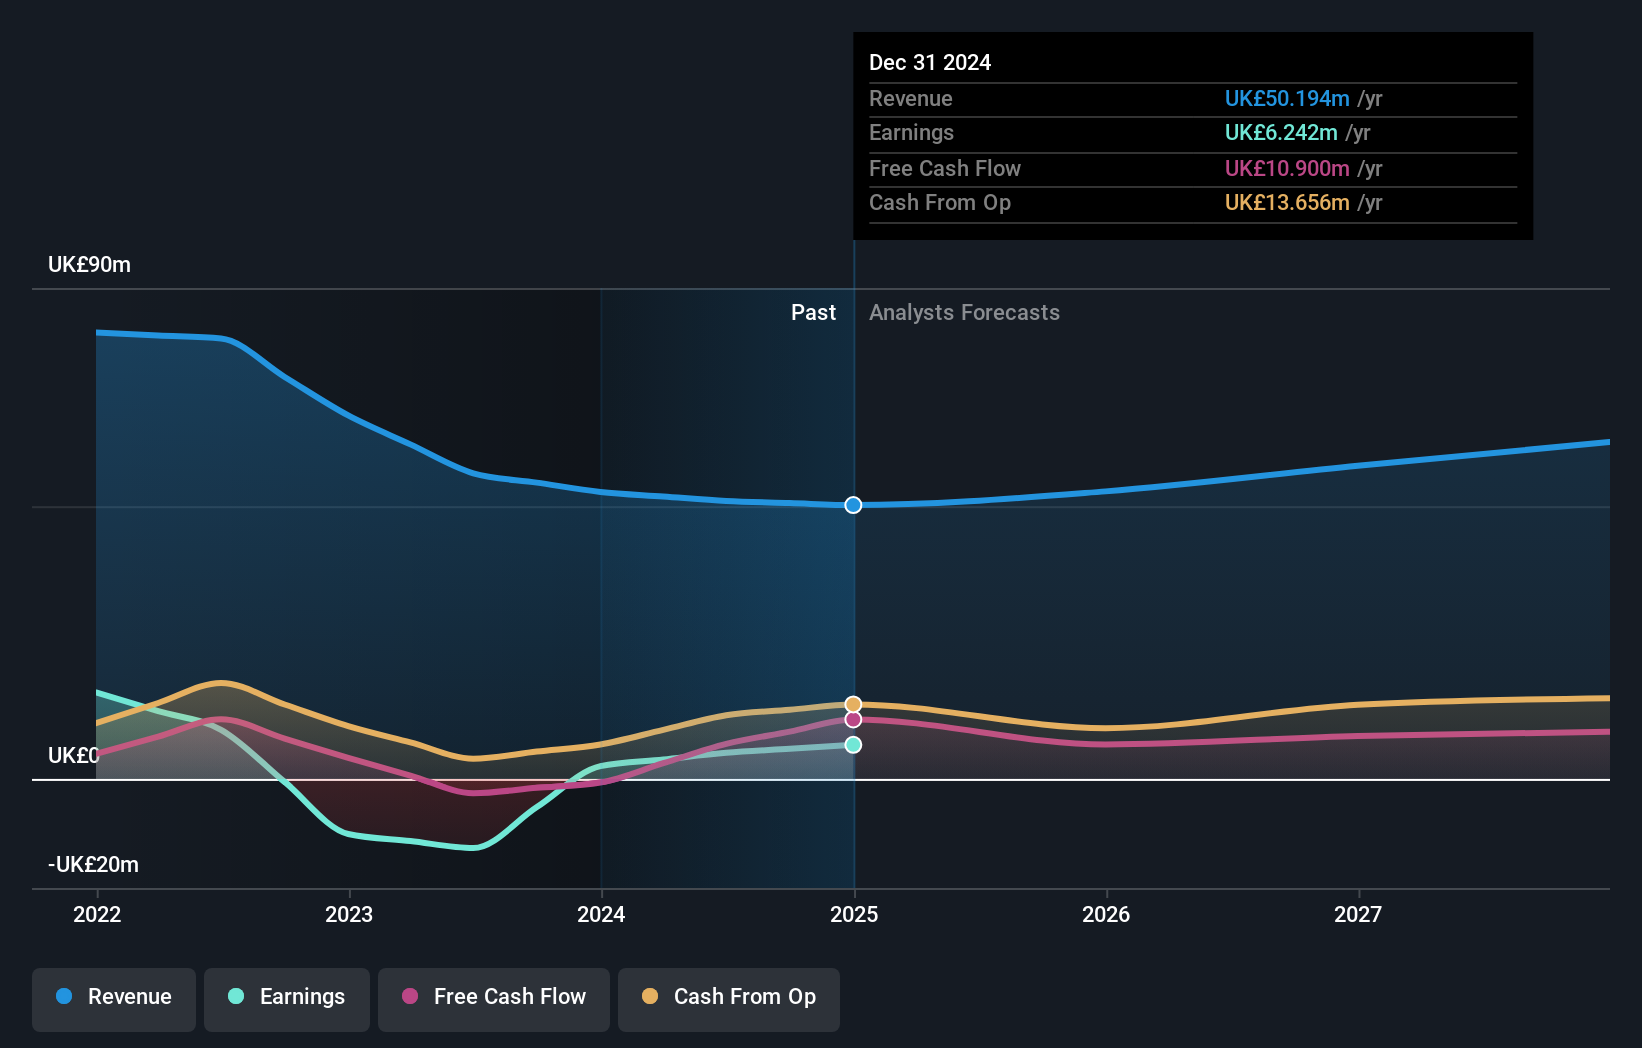Toggle the Earnings legend button
The height and width of the screenshot is (1048, 1642).
coord(287,999)
